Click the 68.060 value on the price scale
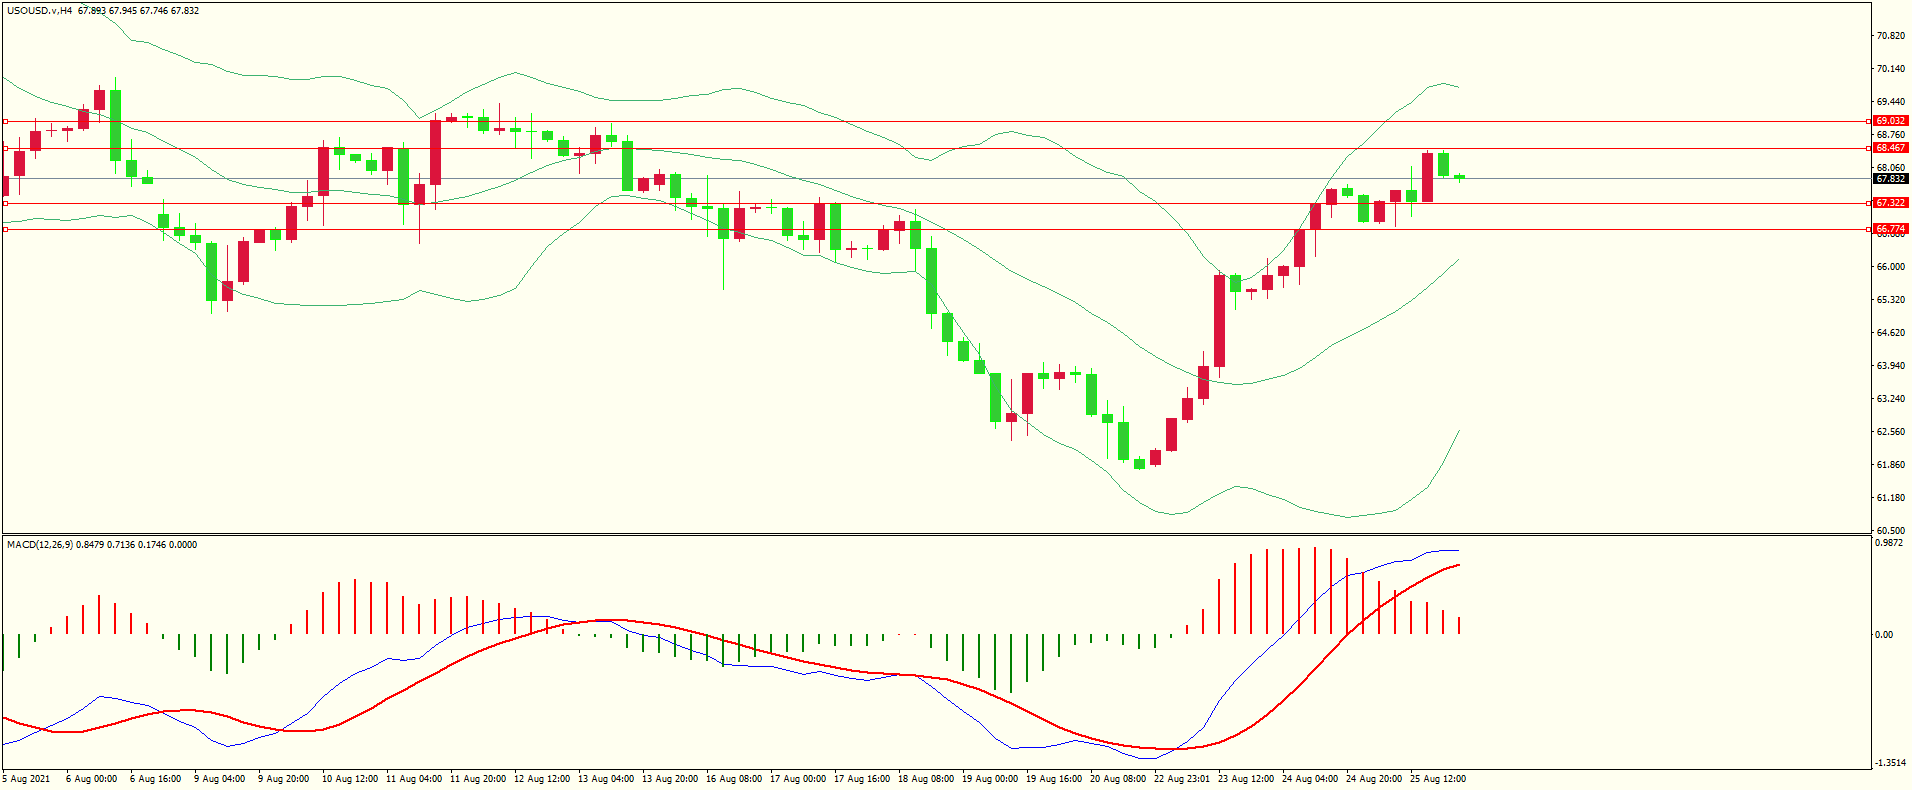Screen dimensions: 1912x790 pyautogui.click(x=1890, y=168)
